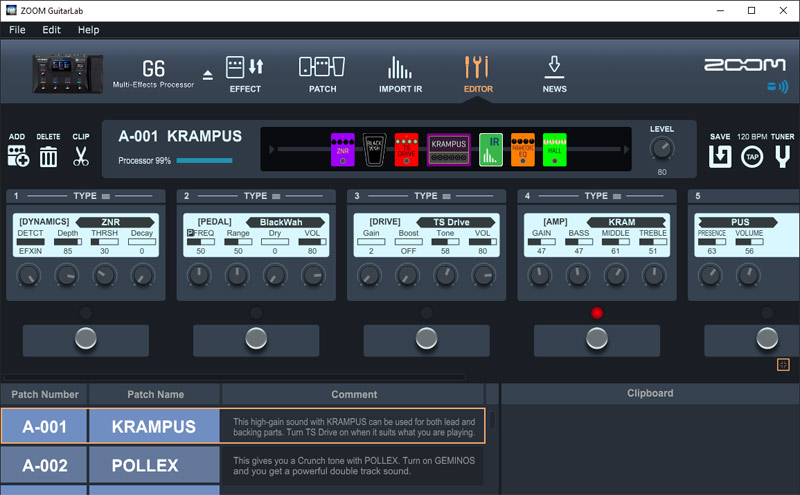
Task: Click the ZOOM logo
Action: click(744, 64)
